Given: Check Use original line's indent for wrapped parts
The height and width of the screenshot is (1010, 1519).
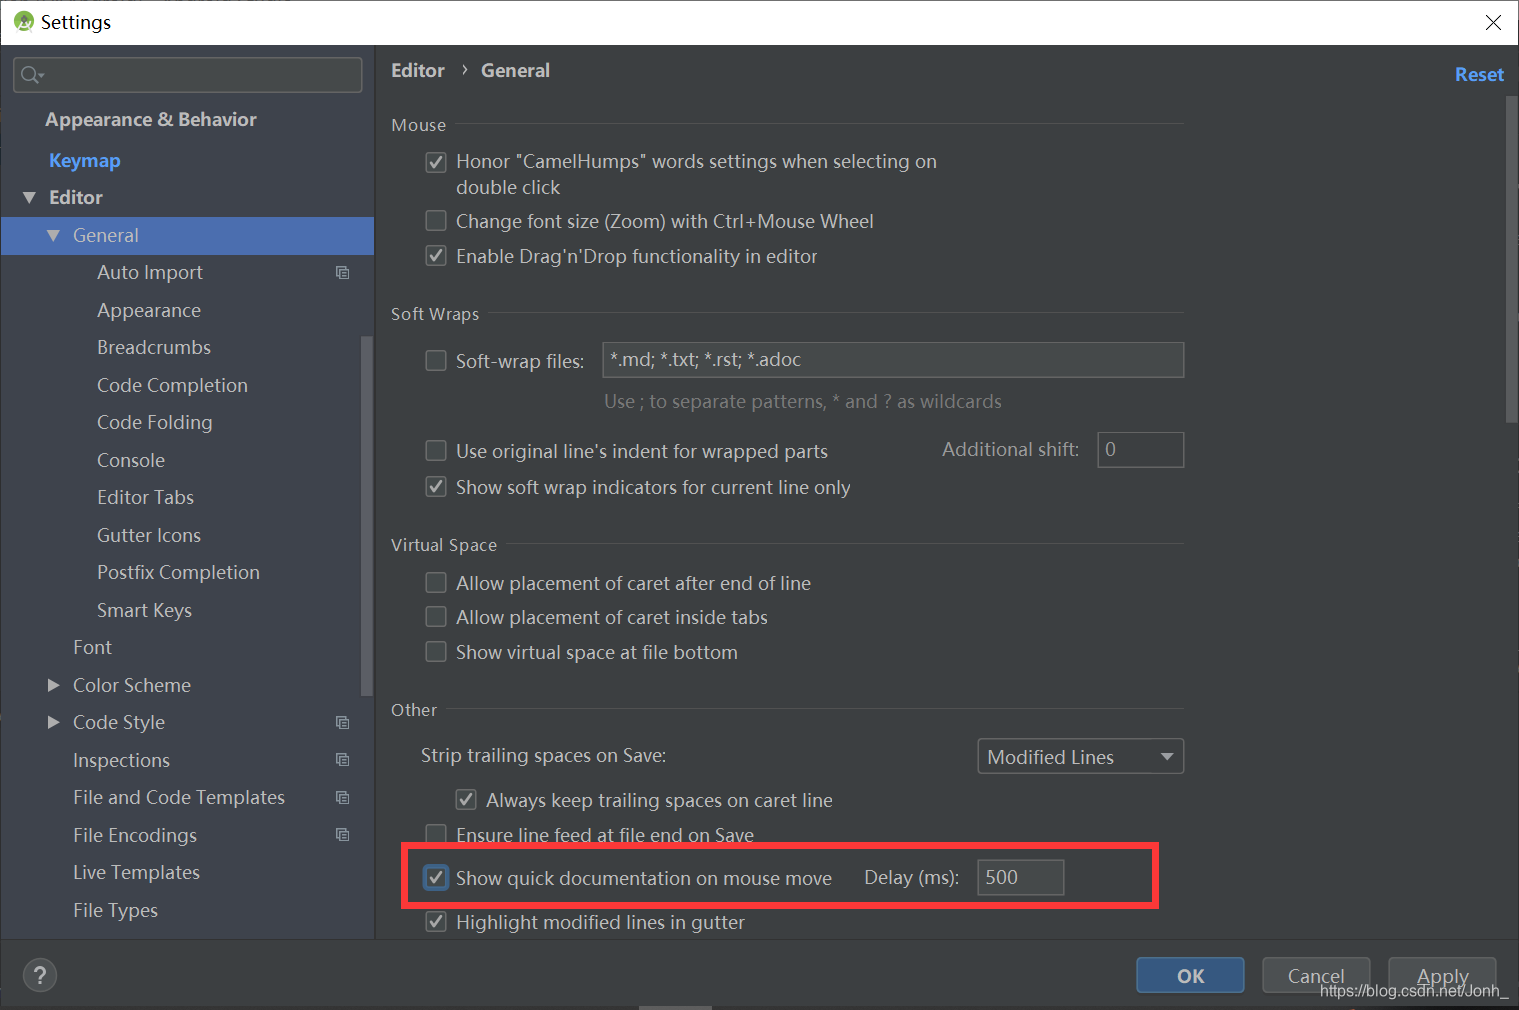Looking at the screenshot, I should pos(436,451).
